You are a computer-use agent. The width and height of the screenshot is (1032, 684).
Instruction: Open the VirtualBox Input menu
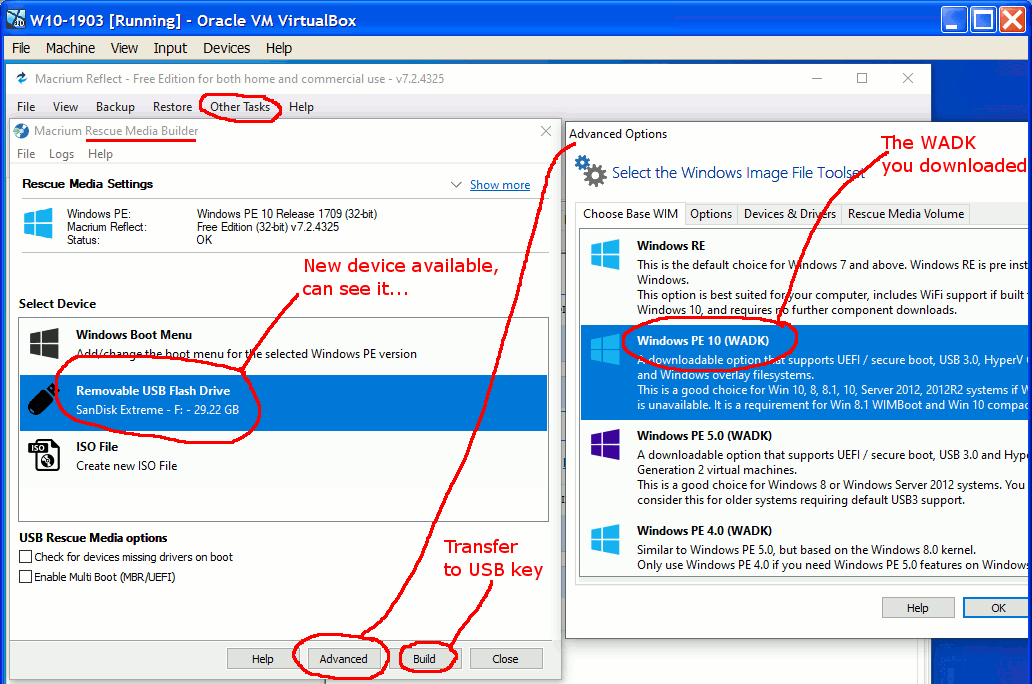pos(170,48)
